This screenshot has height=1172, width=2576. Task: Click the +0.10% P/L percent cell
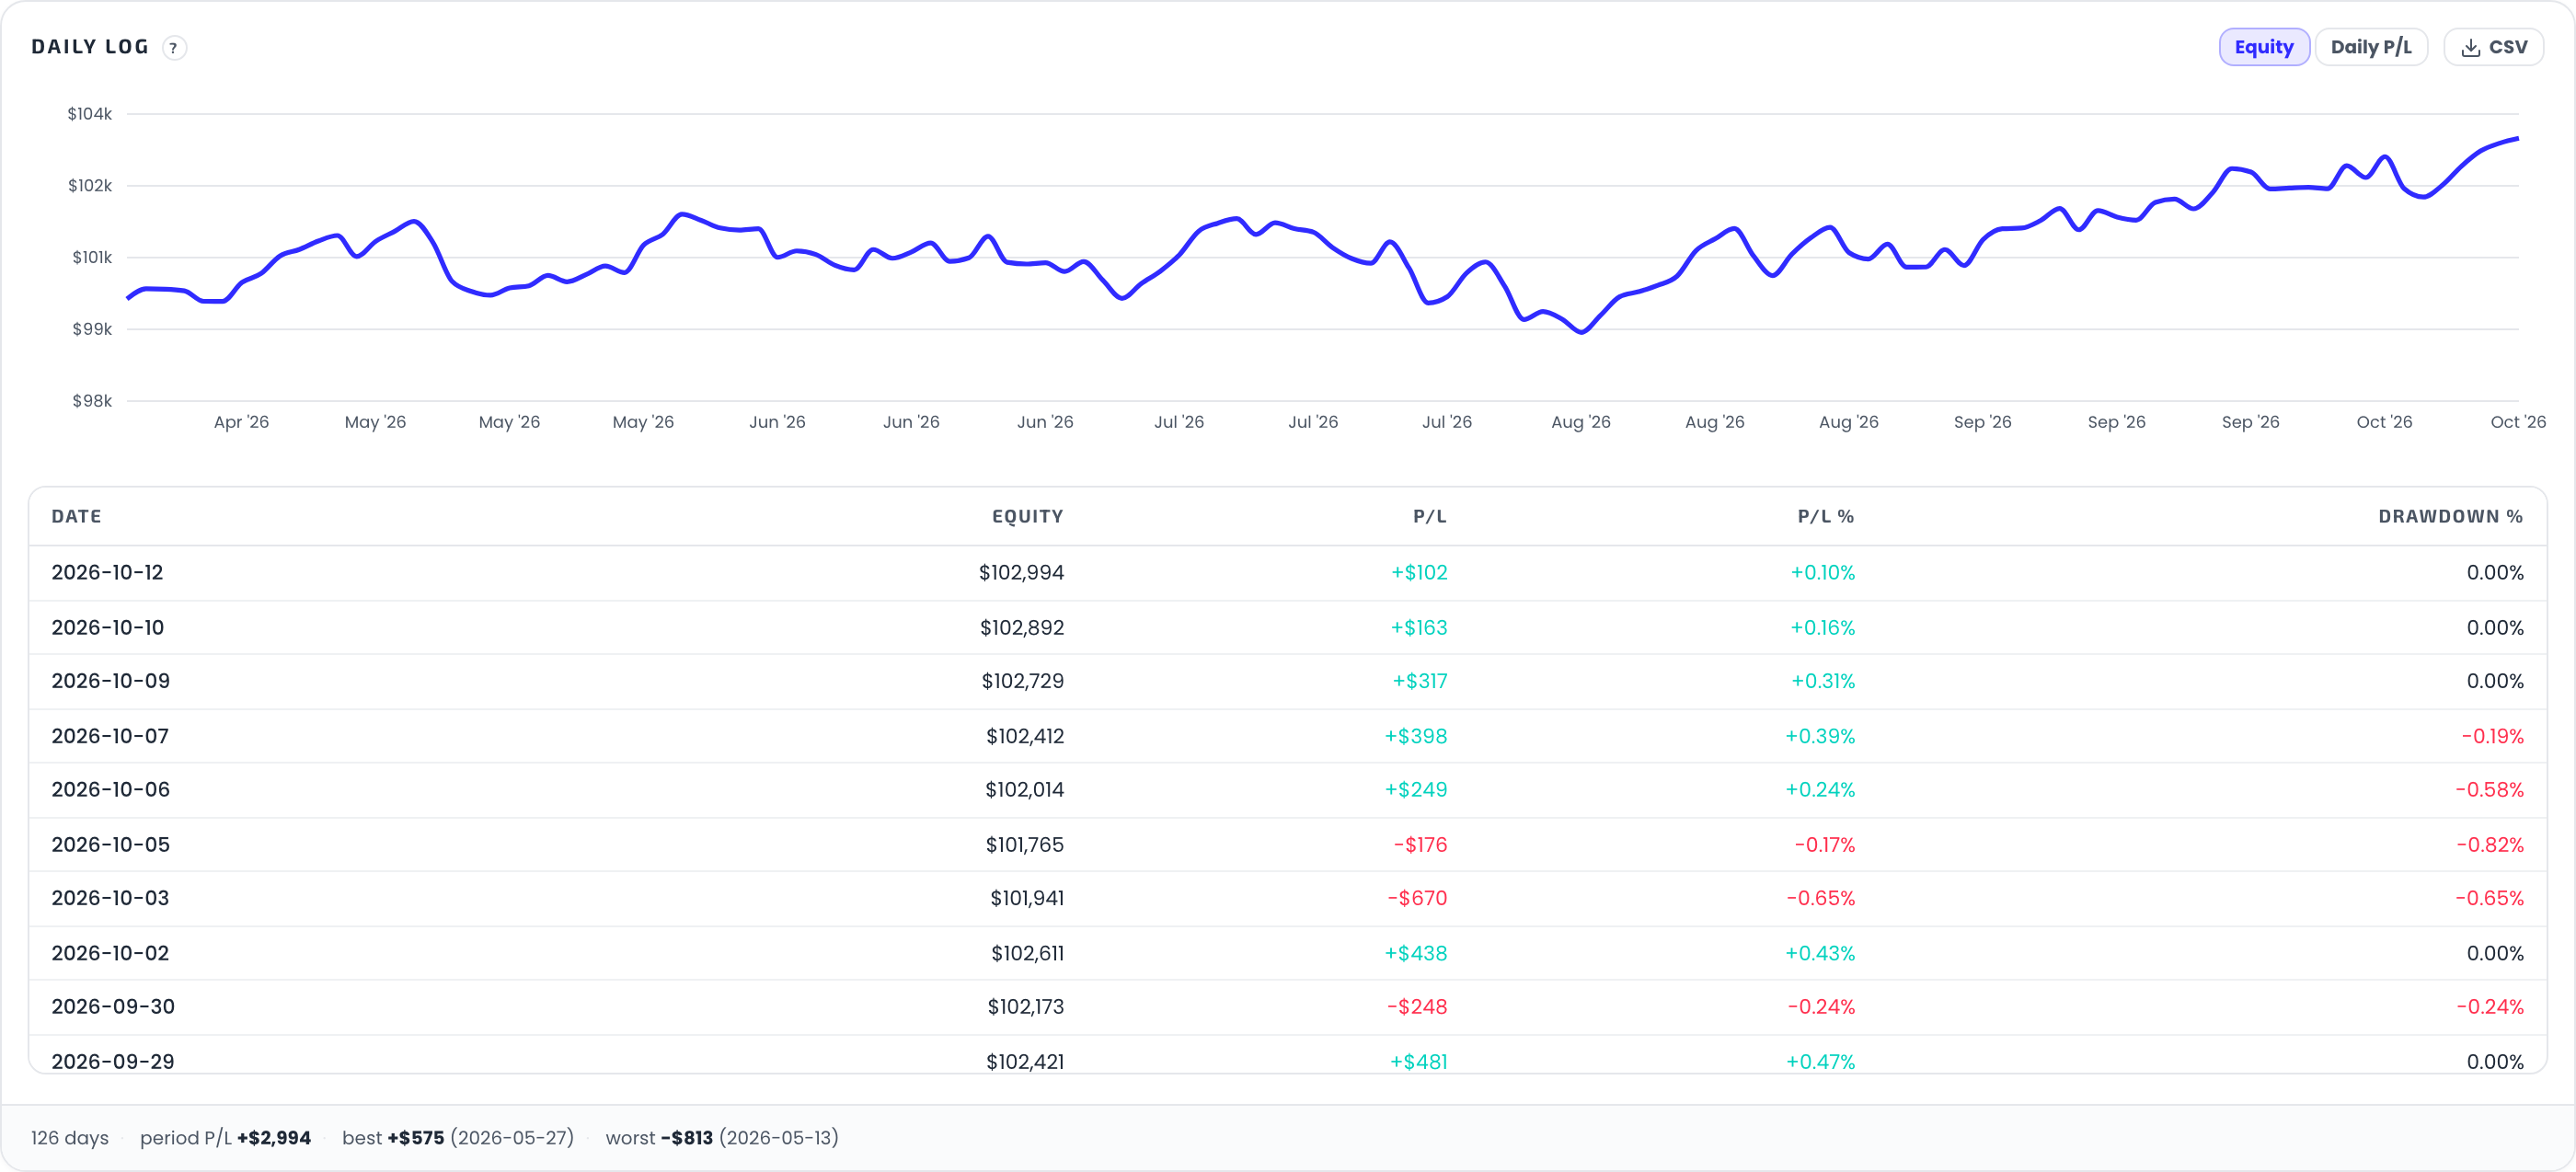1823,572
